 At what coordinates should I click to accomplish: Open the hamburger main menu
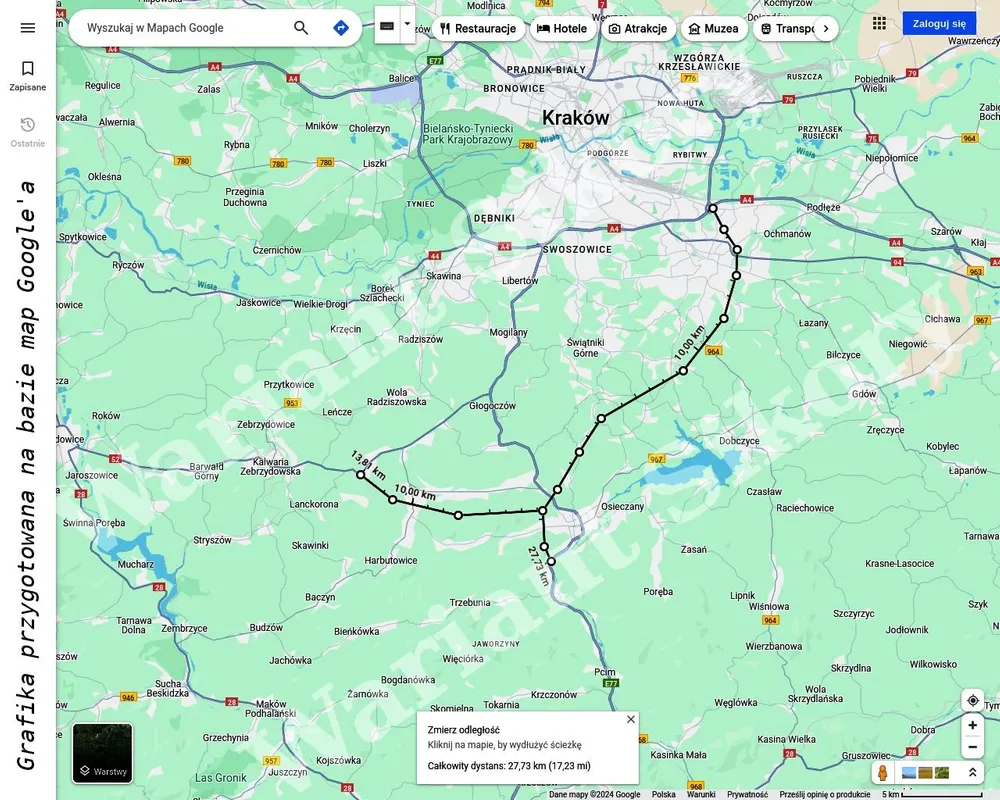27,28
